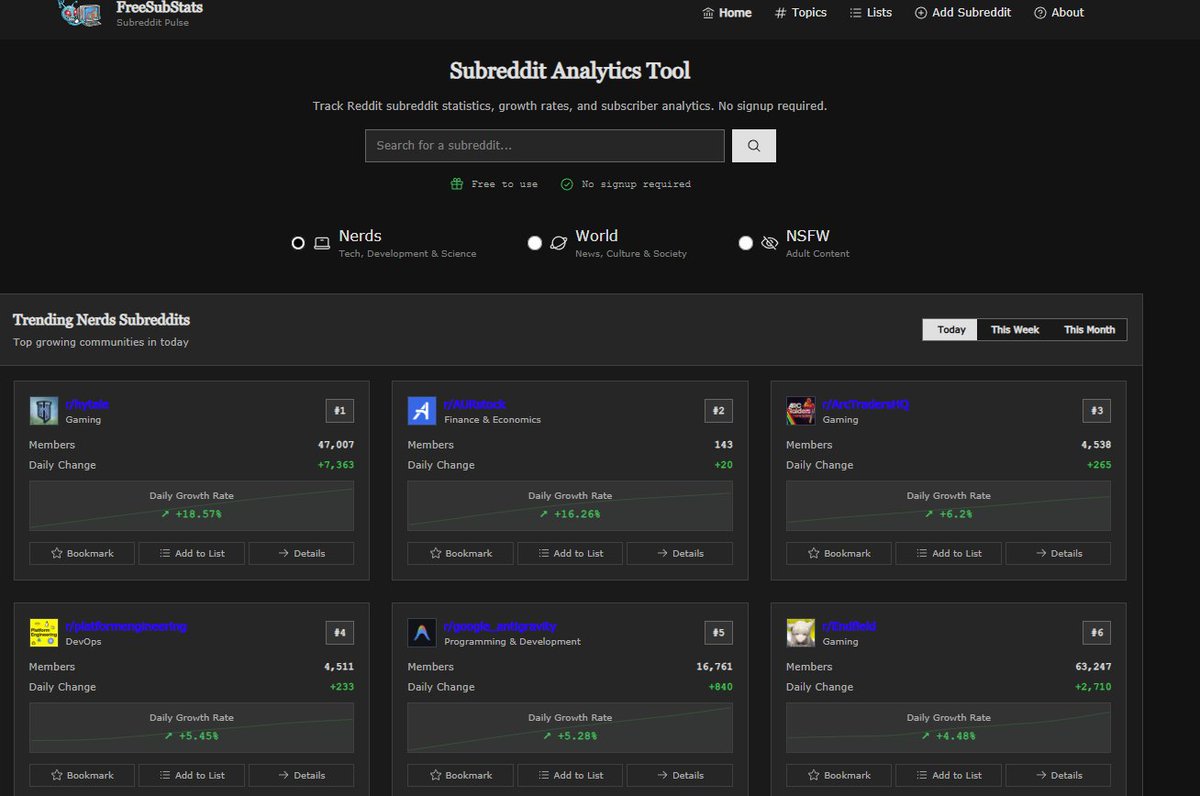Click Add to List on the DevOps card
The image size is (1200, 796).
coord(191,775)
